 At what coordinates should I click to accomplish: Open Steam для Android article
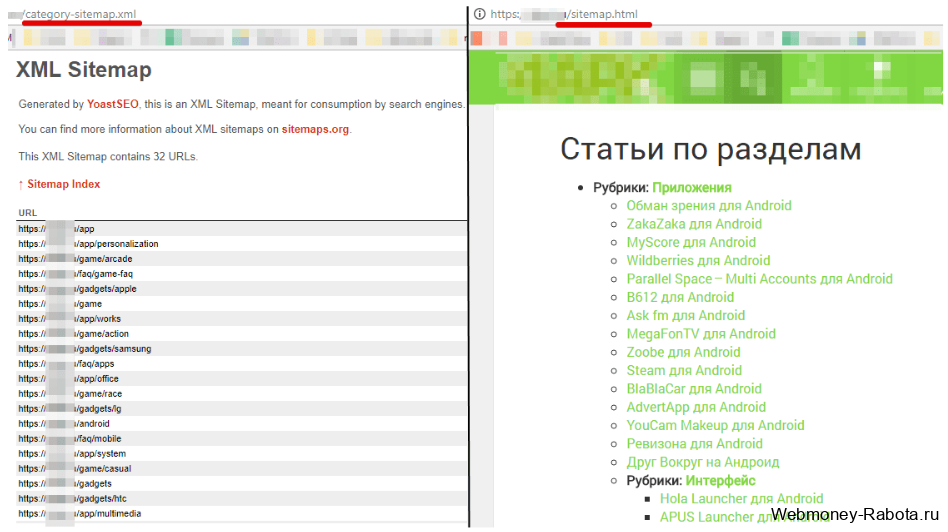[x=684, y=371]
